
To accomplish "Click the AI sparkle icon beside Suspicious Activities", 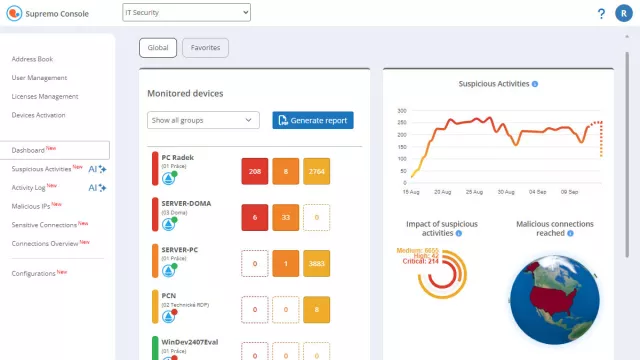I will pyautogui.click(x=98, y=169).
